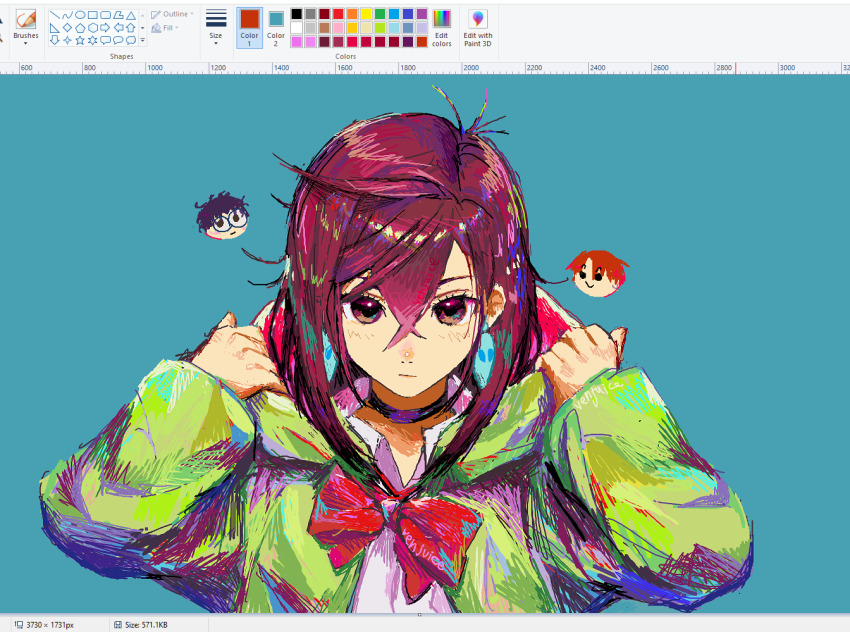This screenshot has height=632, width=850.
Task: Select the Line shape tool
Action: 55,15
